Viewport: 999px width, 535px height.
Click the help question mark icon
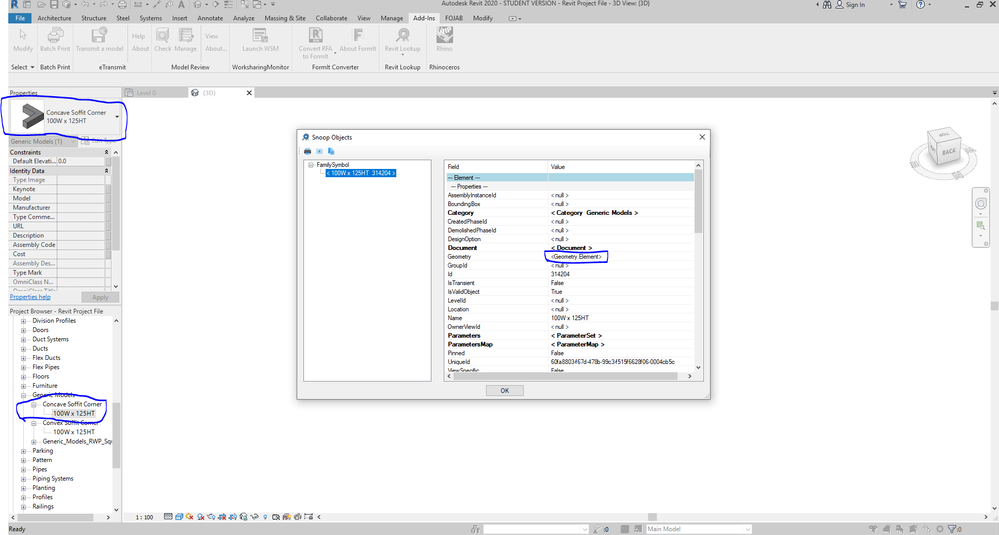(x=920, y=4)
